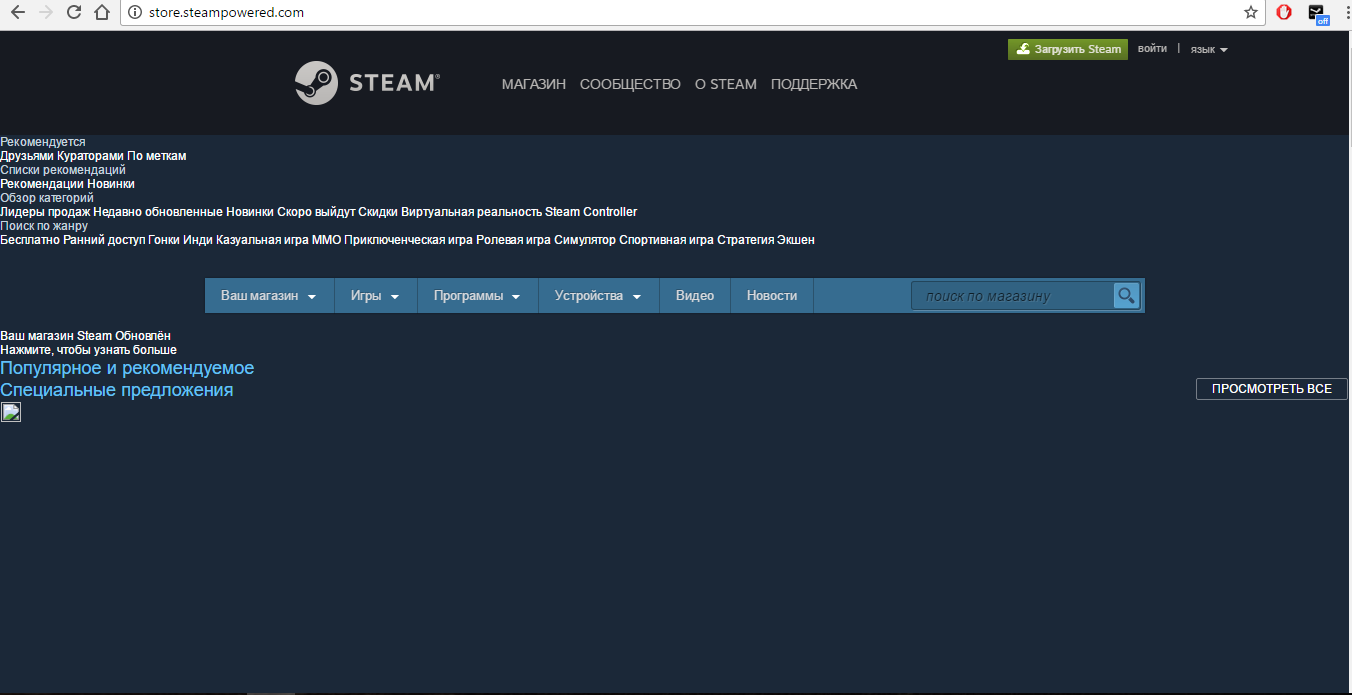This screenshot has width=1352, height=695.
Task: View site information icon in address bar
Action: coord(136,13)
